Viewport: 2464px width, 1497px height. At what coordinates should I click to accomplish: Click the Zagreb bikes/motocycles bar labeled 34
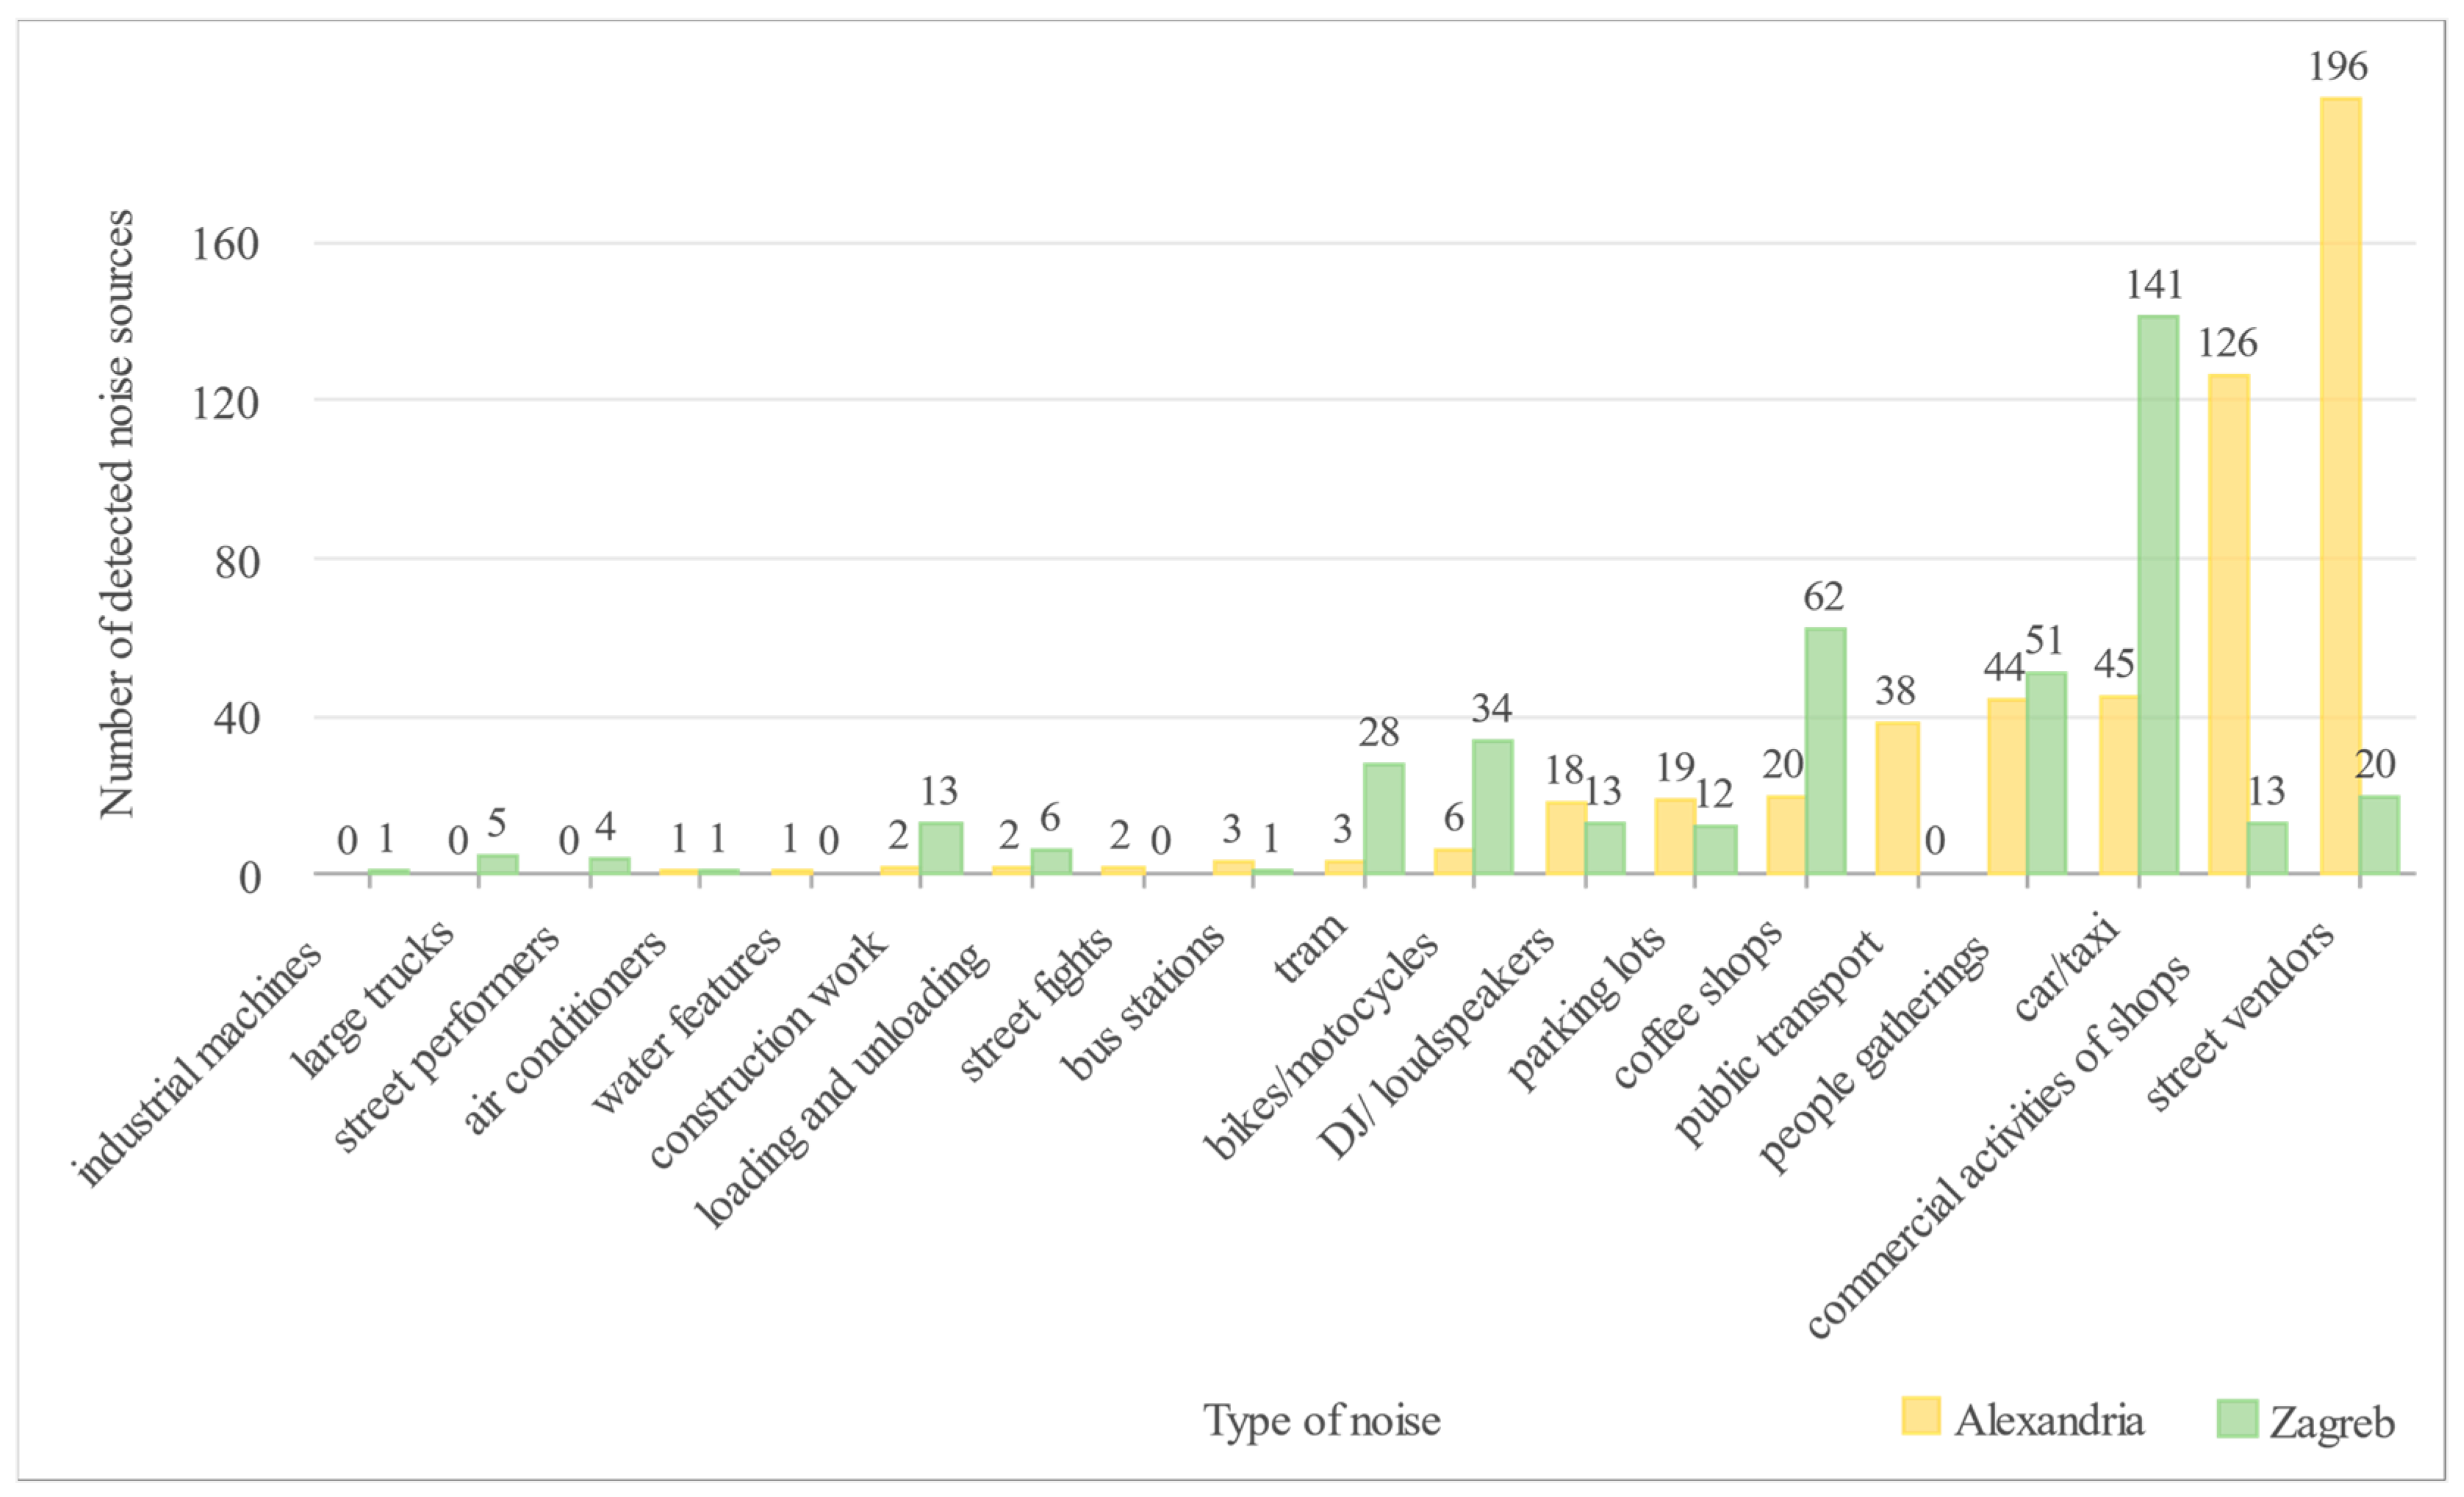point(1492,807)
